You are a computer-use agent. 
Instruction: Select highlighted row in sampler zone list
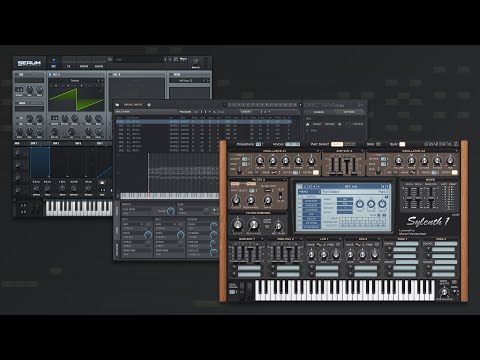pos(204,122)
